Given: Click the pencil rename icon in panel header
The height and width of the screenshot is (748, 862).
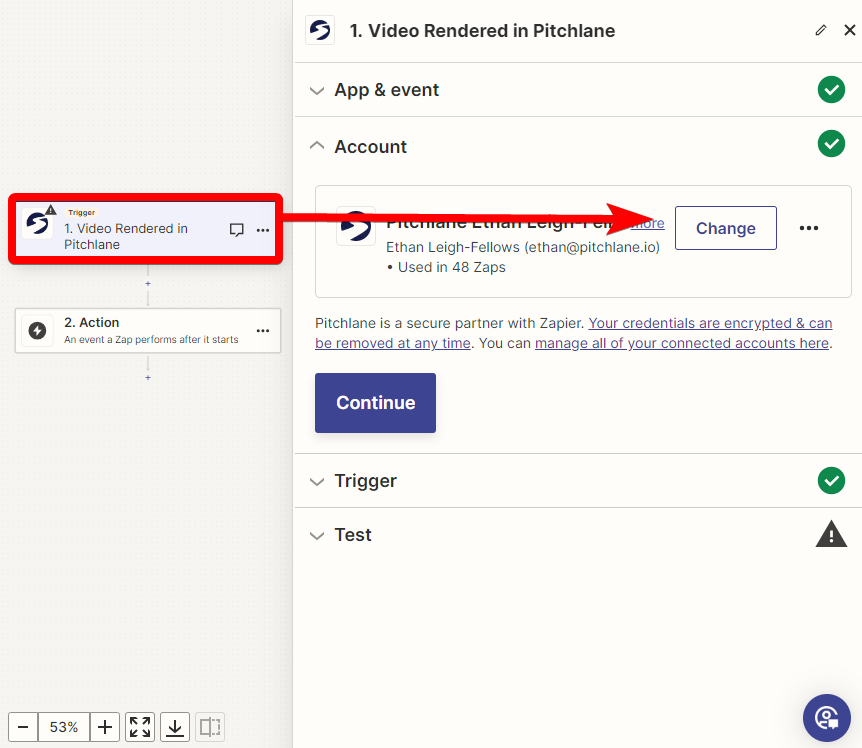Looking at the screenshot, I should tap(820, 30).
